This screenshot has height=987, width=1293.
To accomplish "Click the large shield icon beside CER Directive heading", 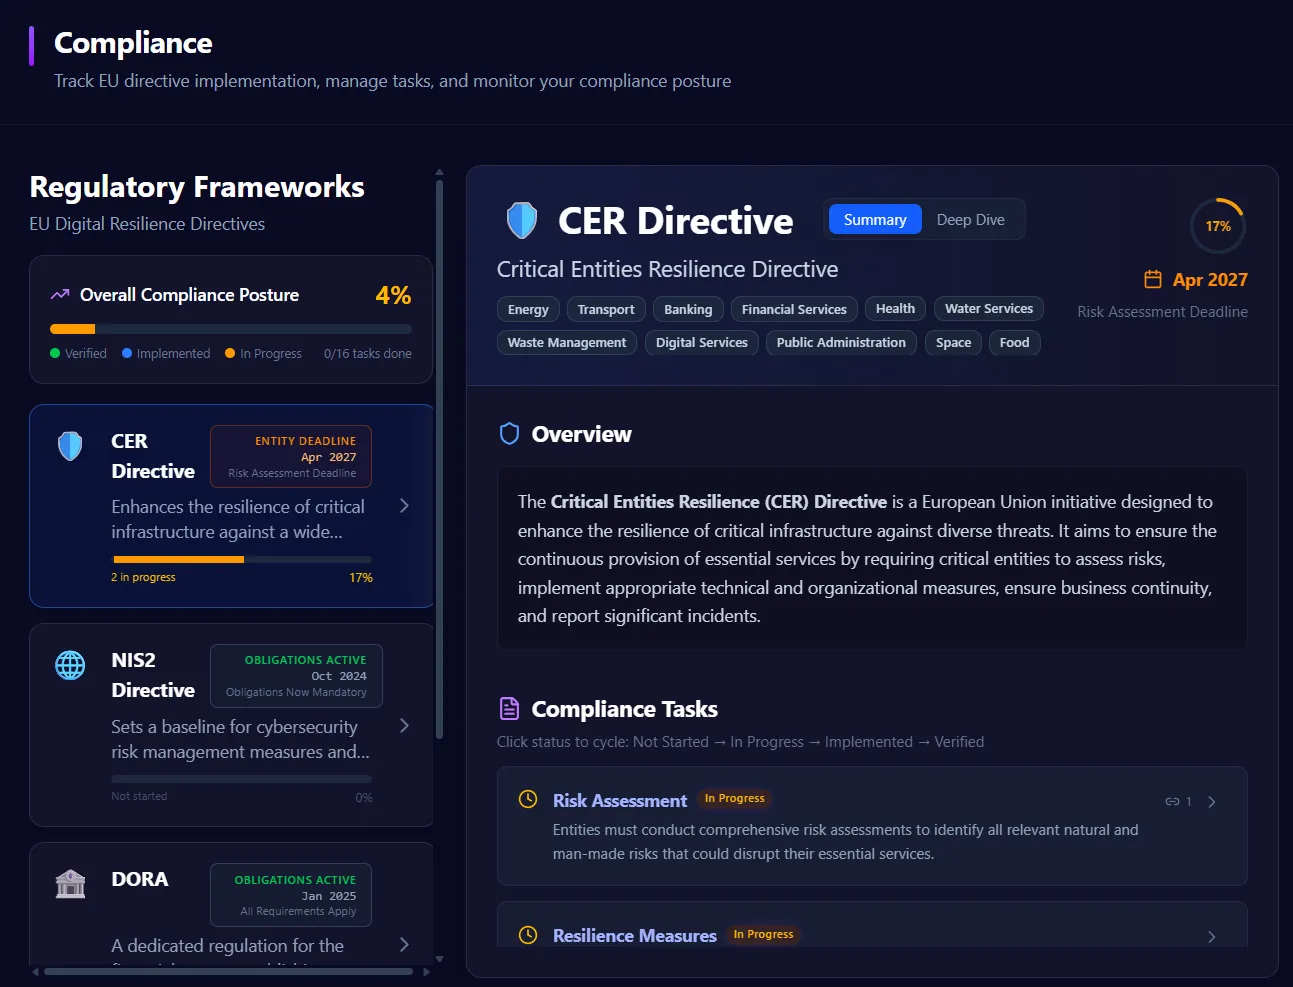I will [x=522, y=220].
